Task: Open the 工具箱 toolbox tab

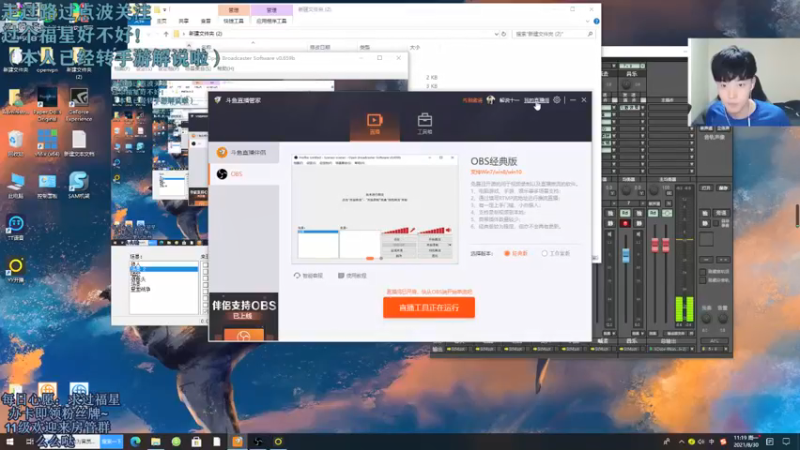Action: click(x=424, y=123)
